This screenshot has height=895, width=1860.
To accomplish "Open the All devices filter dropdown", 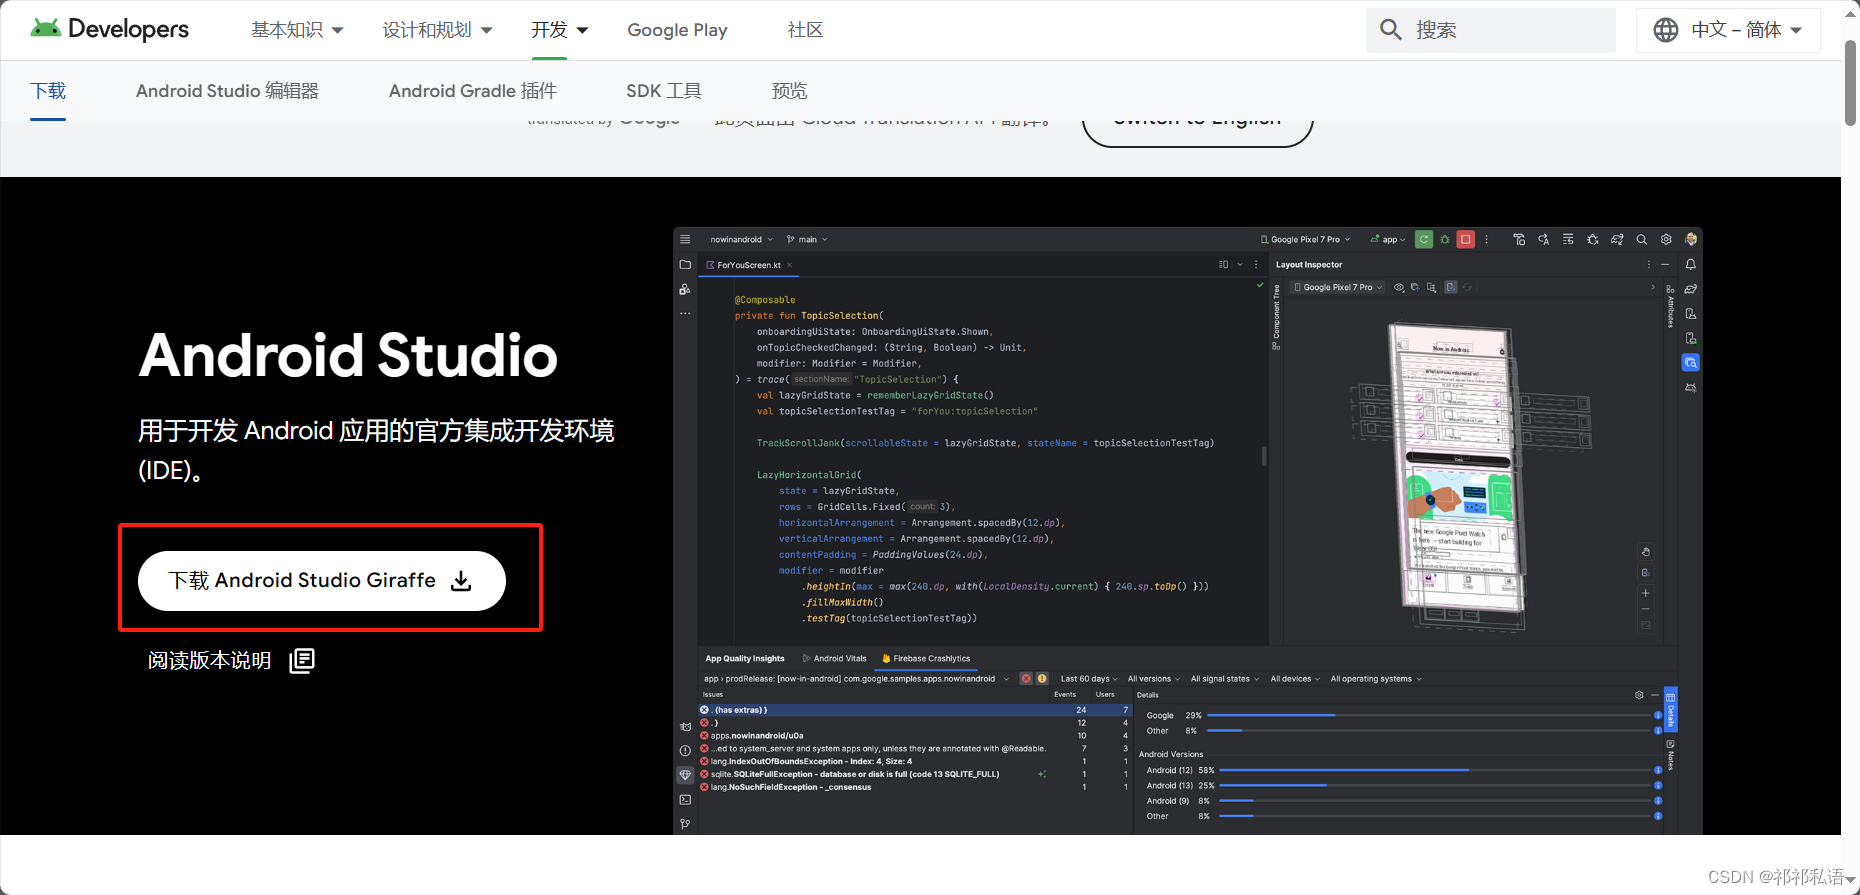I will coord(1295,679).
